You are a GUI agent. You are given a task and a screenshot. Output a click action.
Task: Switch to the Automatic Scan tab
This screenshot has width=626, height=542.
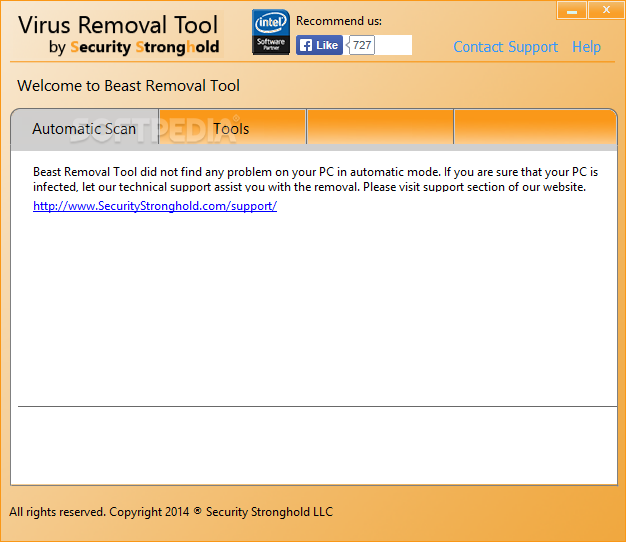pos(85,127)
